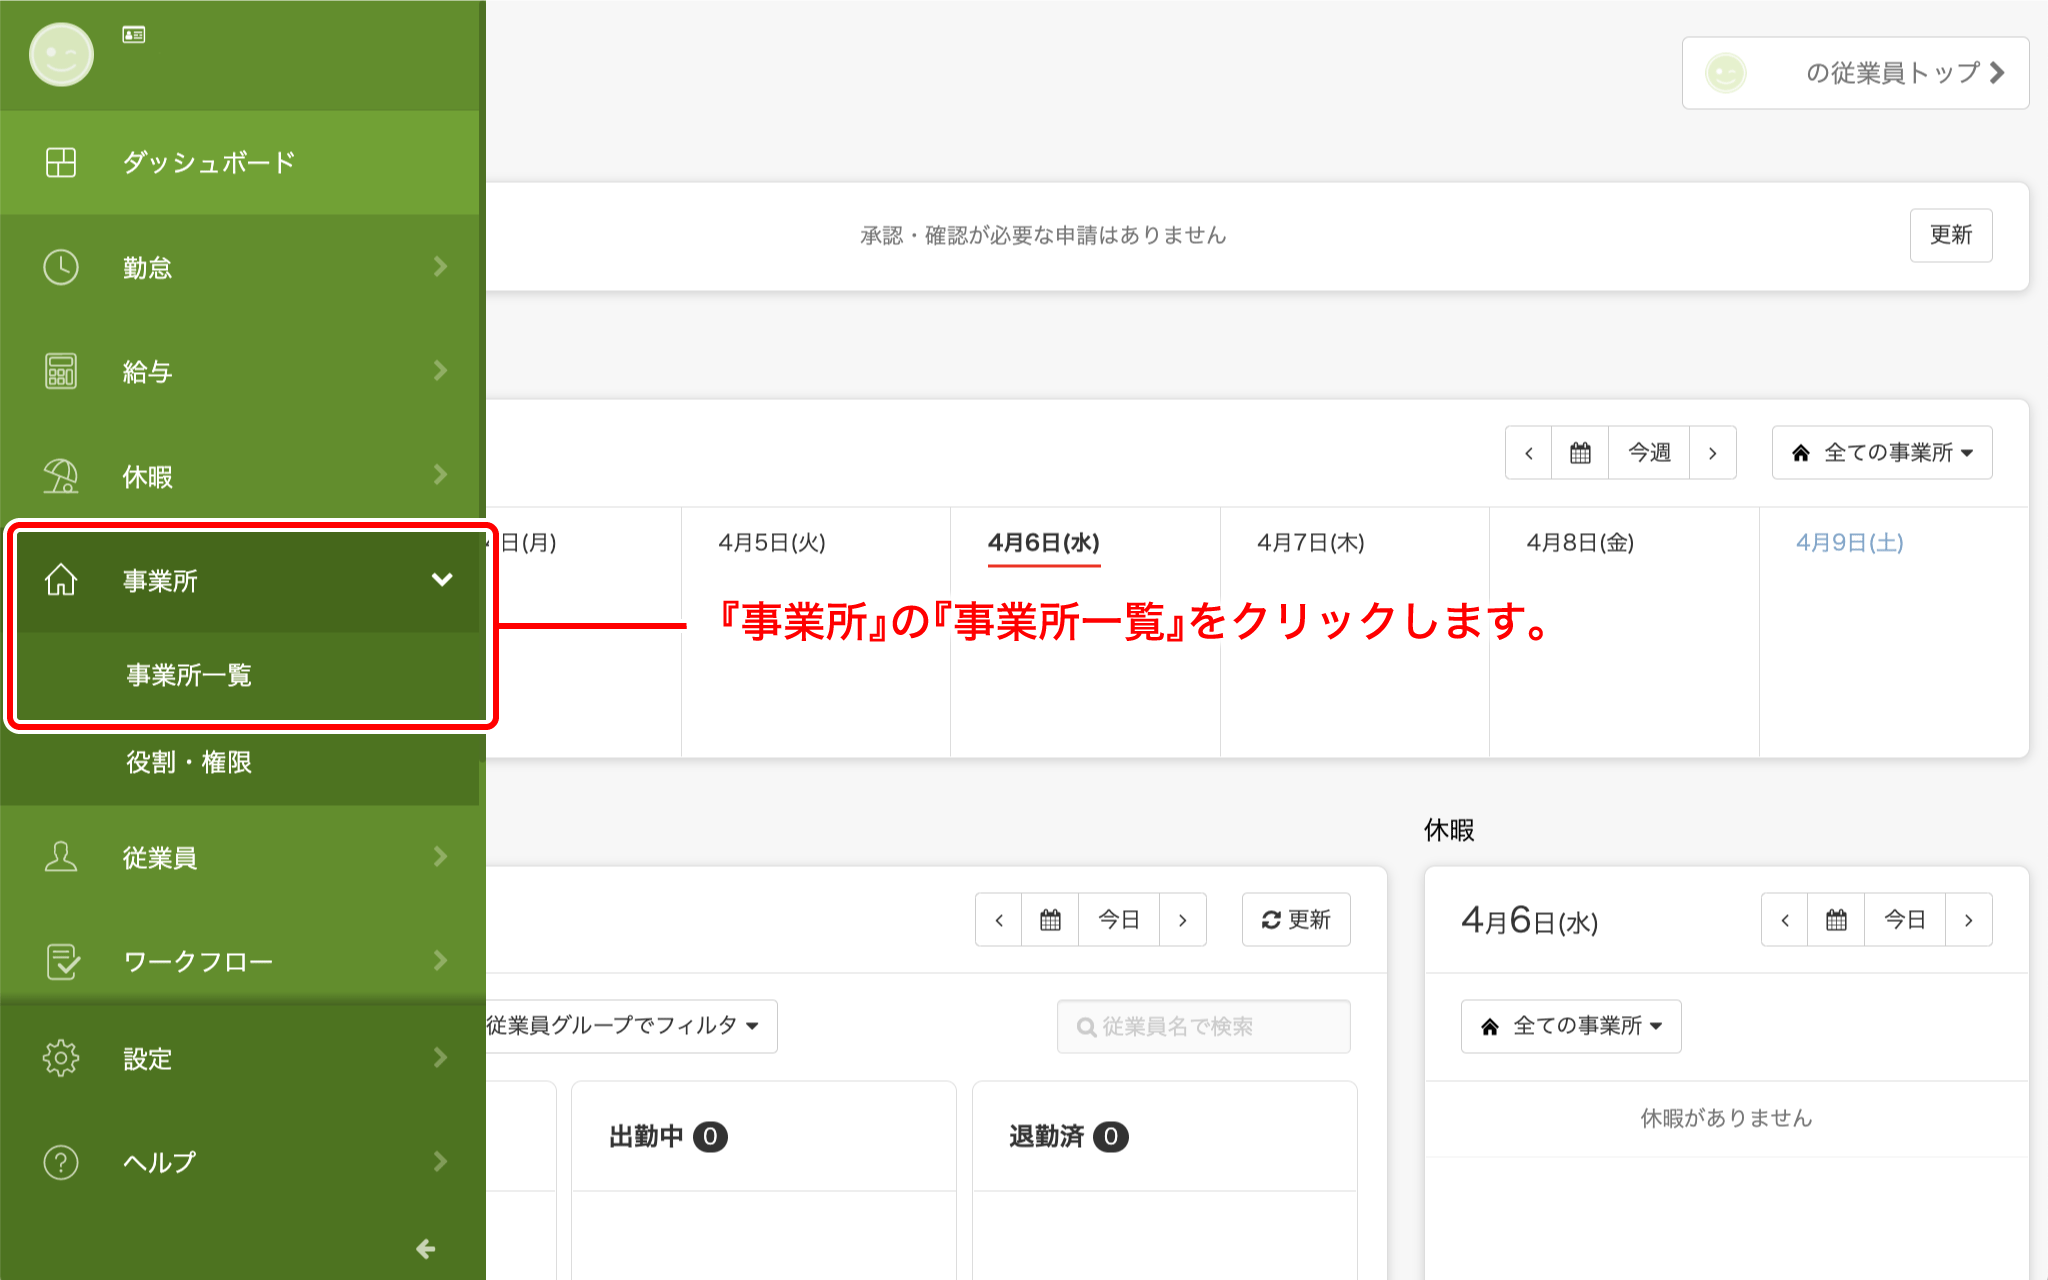2048x1280 pixels.
Task: Expand the 休暇 menu chevron
Action: pyautogui.click(x=441, y=475)
